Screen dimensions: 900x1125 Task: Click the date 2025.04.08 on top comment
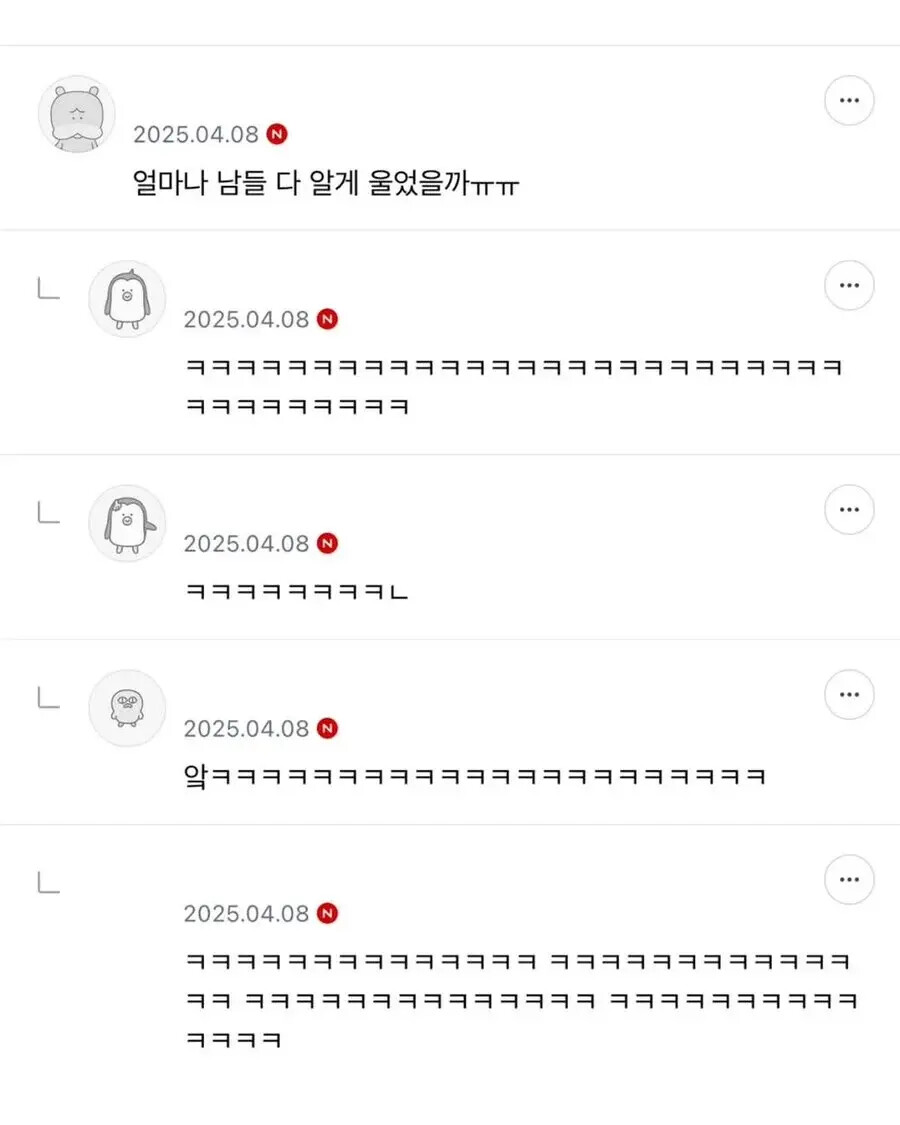point(195,134)
